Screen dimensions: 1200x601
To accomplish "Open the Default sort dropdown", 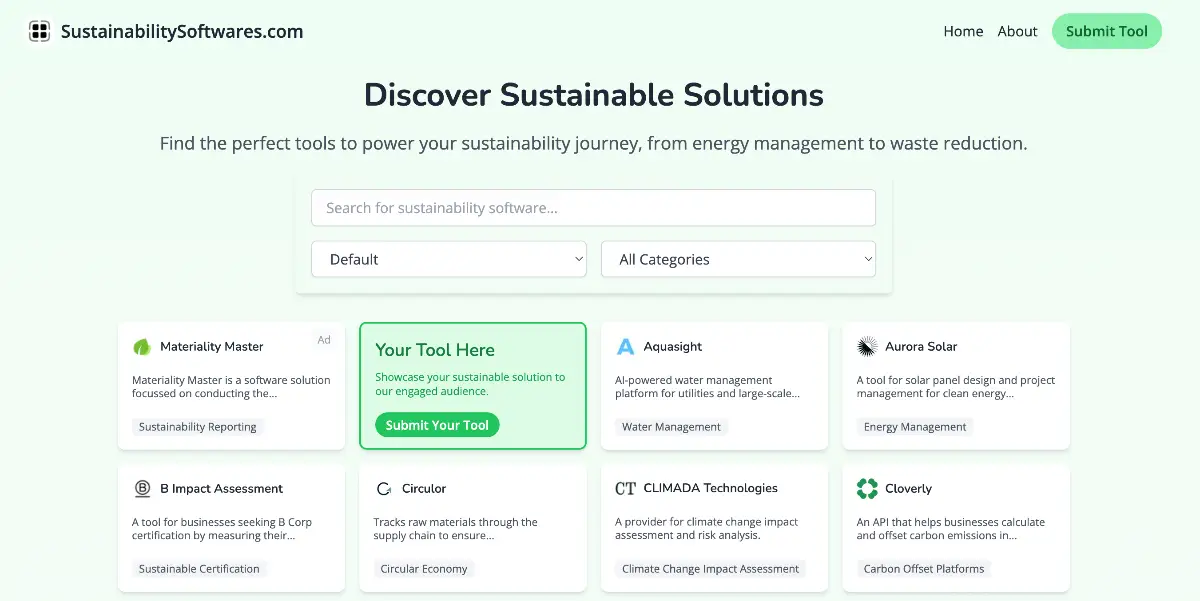I will [x=448, y=259].
